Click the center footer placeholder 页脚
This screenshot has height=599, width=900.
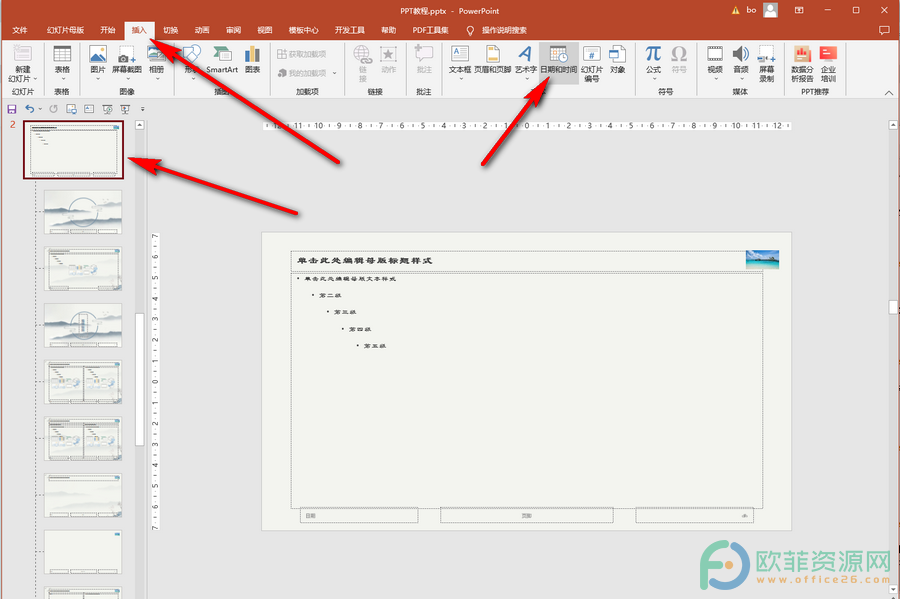pyautogui.click(x=526, y=515)
